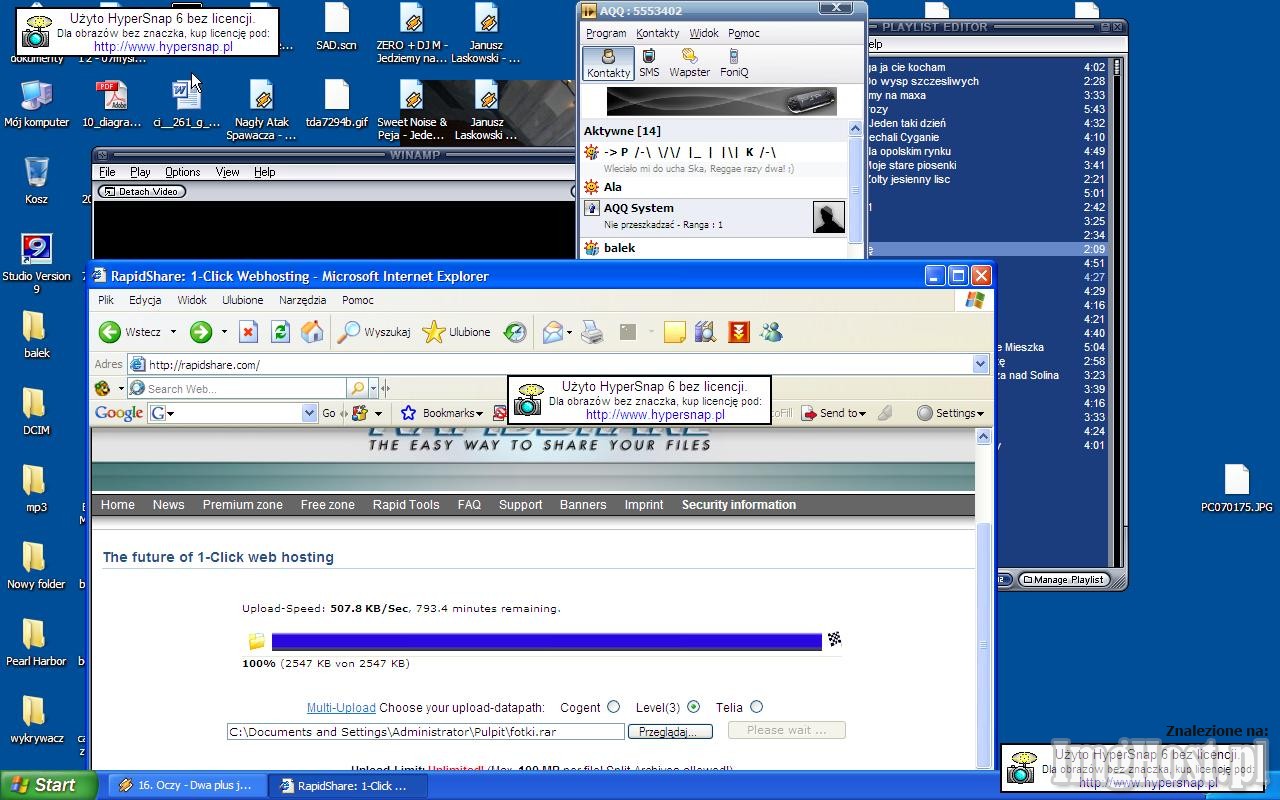Image resolution: width=1280 pixels, height=800 pixels.
Task: Collapse the Aktywne [14] contact group
Action: coord(621,131)
